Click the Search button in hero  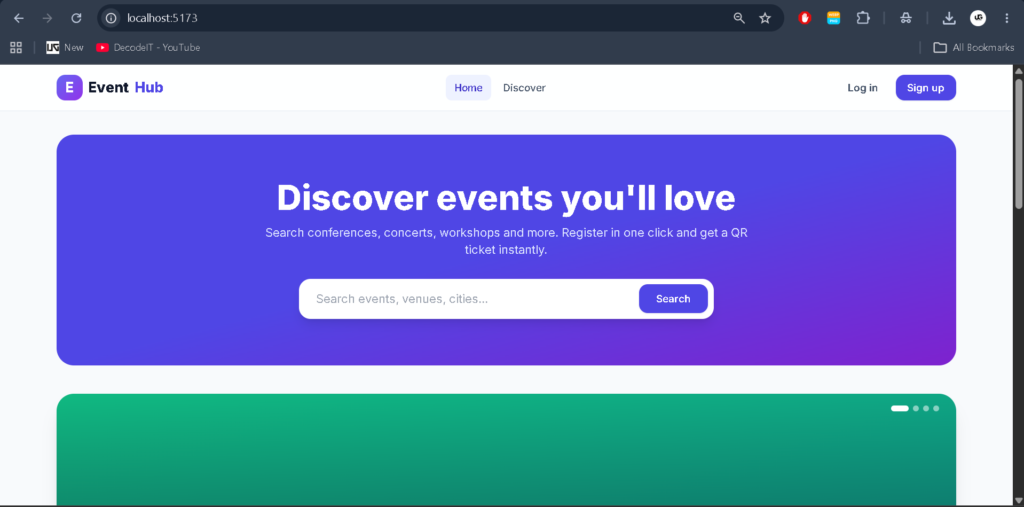[x=673, y=299]
